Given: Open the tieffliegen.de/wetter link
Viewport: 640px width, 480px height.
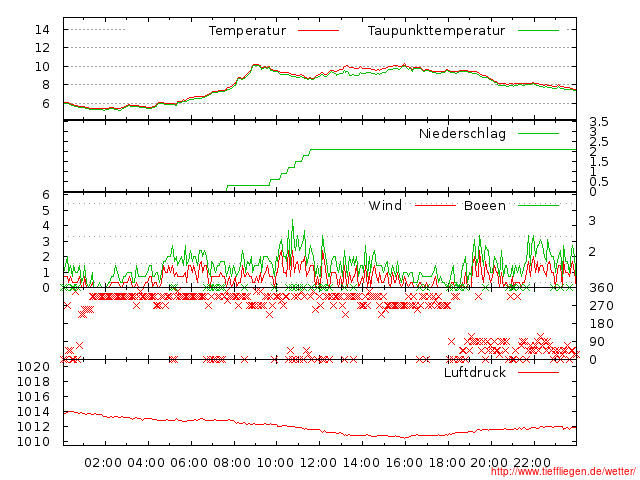Looking at the screenshot, I should click(x=563, y=471).
